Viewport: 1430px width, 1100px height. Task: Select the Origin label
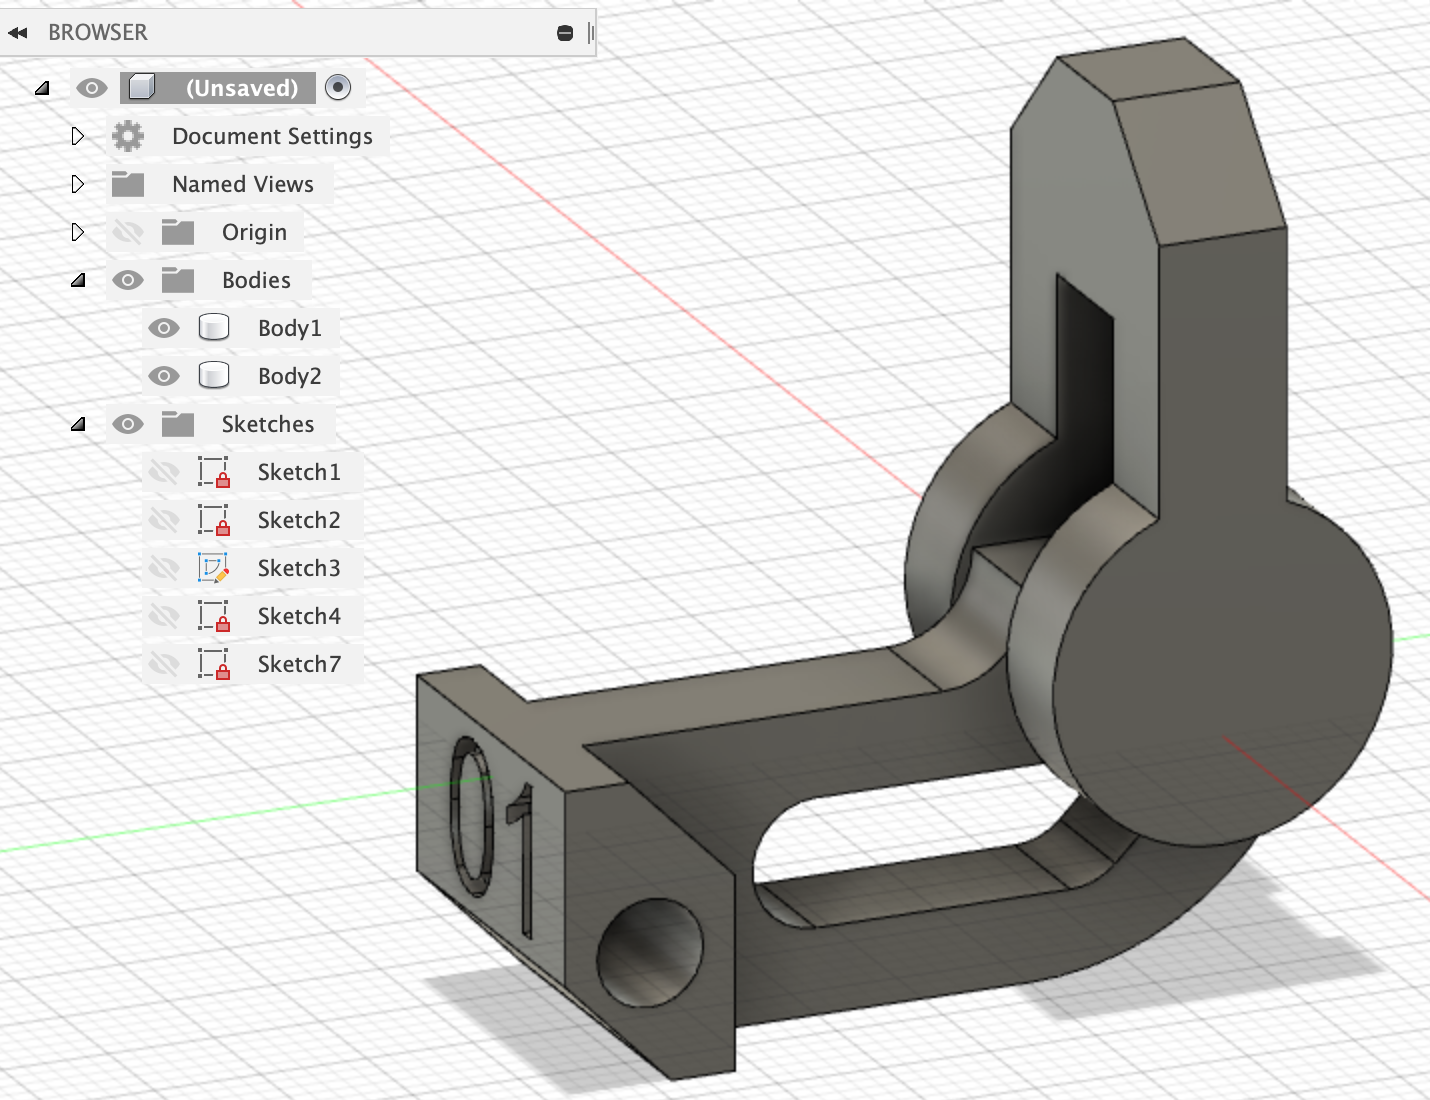coord(254,232)
